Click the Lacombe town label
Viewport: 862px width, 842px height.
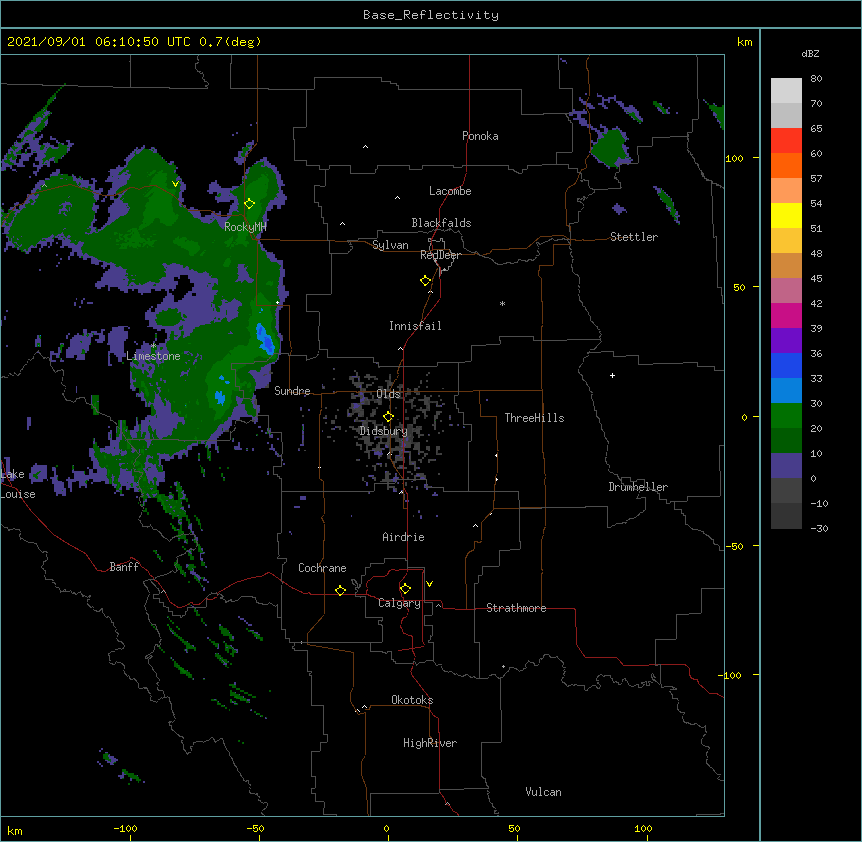pos(450,191)
